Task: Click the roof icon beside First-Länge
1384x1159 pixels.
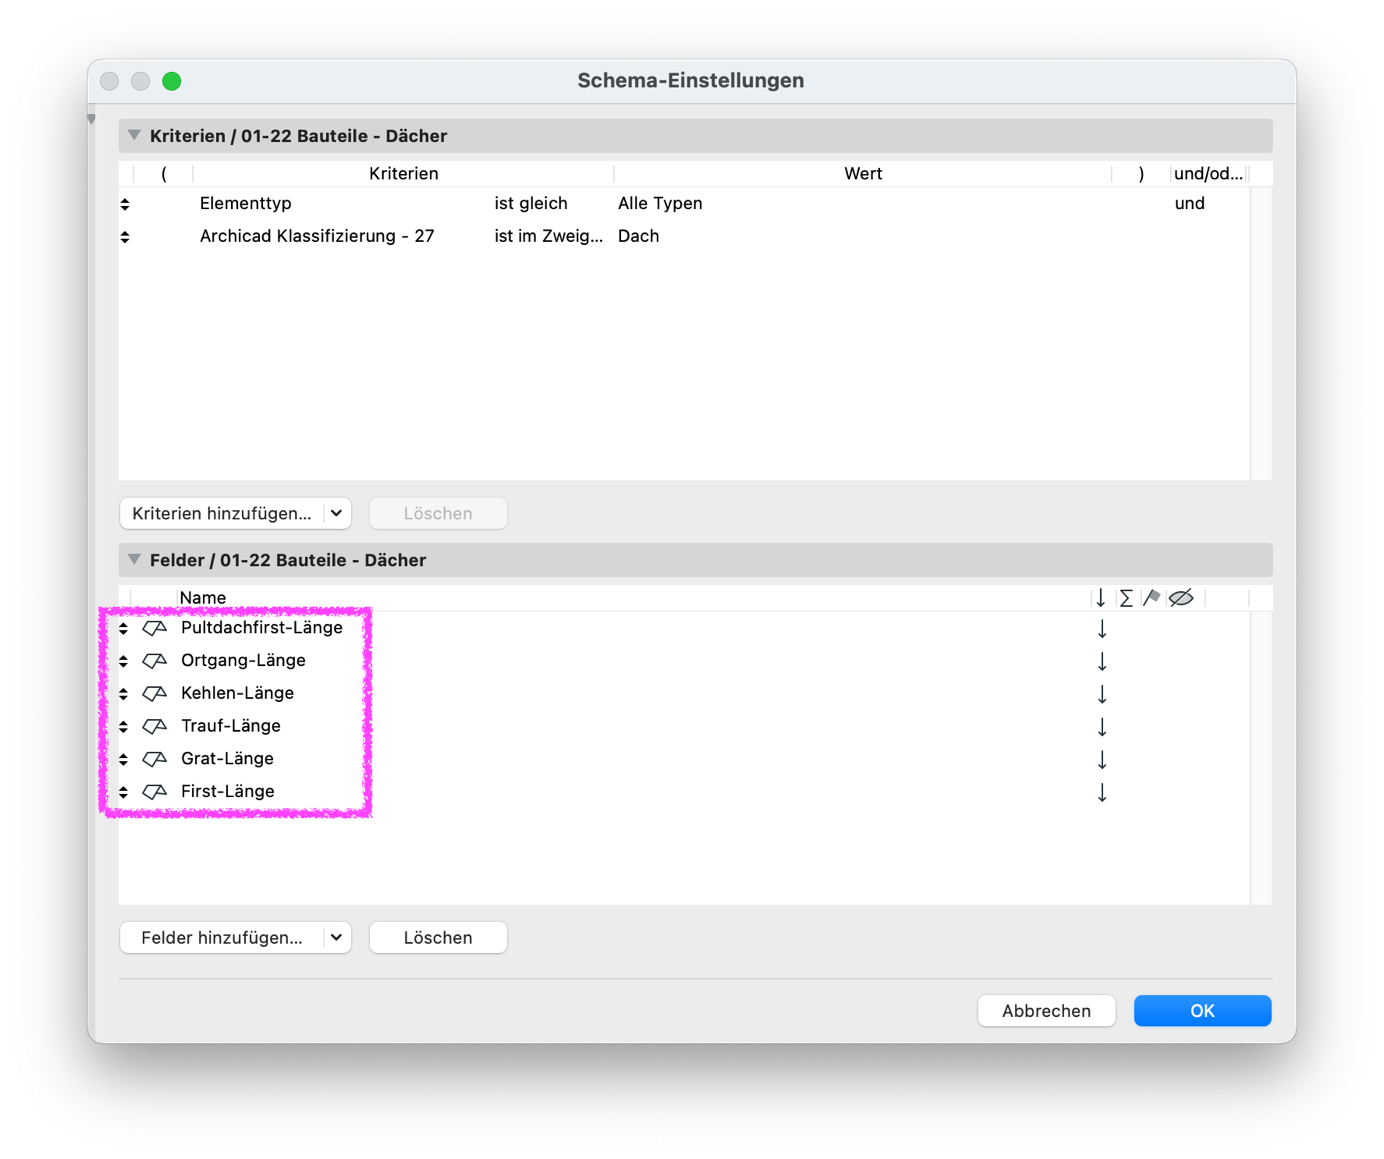Action: (x=154, y=792)
